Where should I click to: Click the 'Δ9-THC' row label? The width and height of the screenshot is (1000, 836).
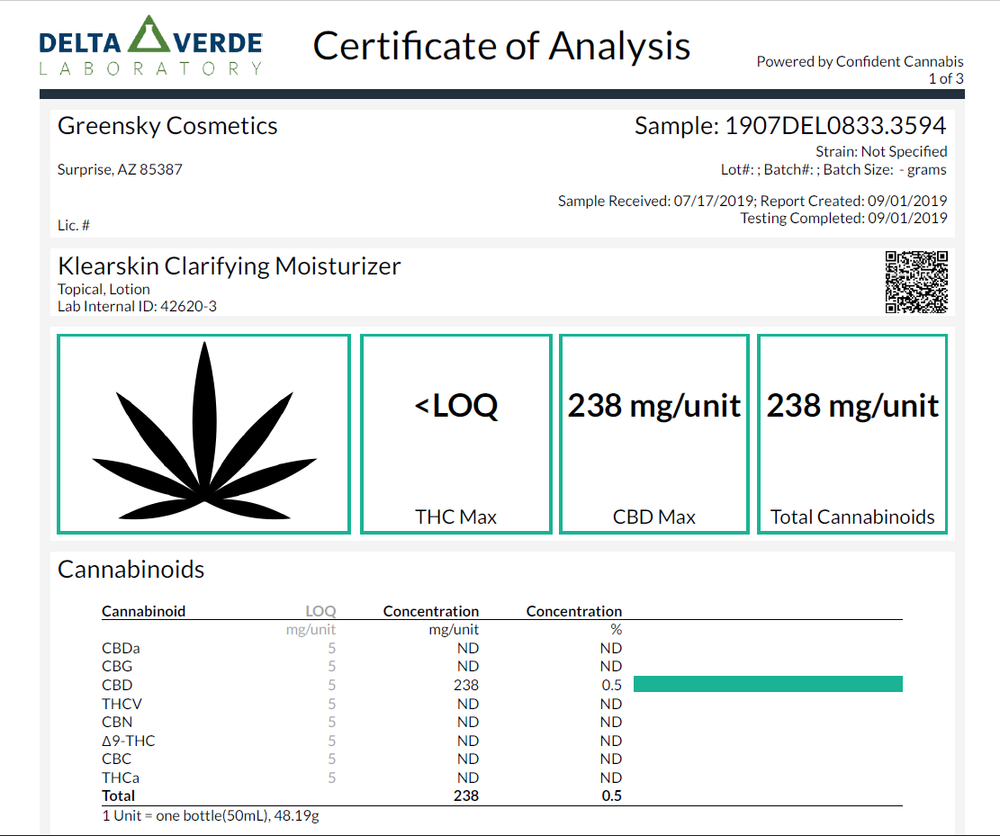click(128, 740)
